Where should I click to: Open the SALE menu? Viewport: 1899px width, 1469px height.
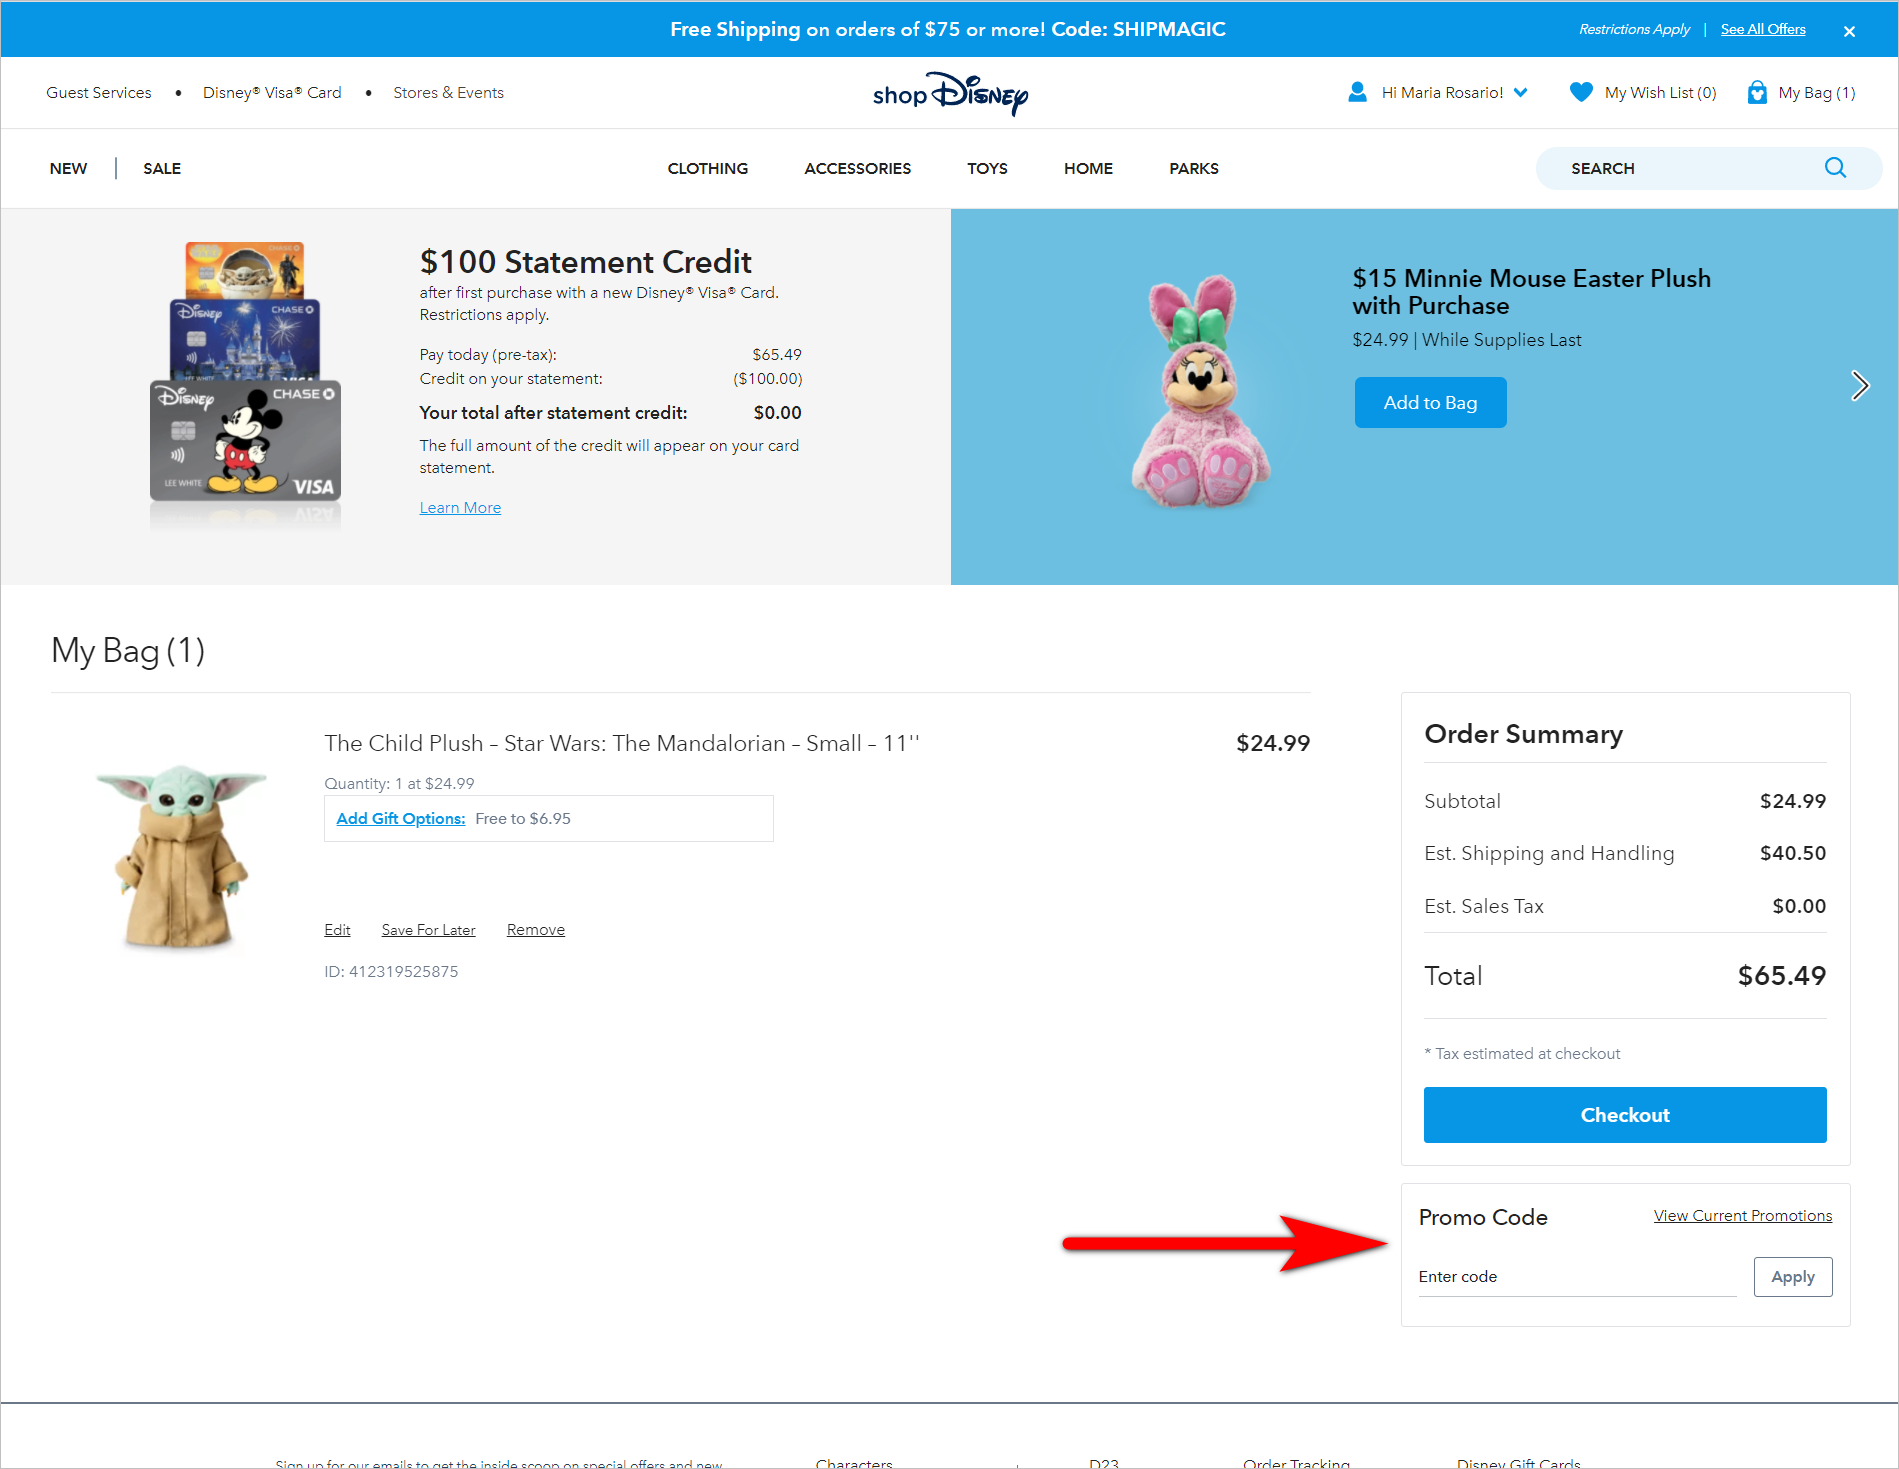162,168
